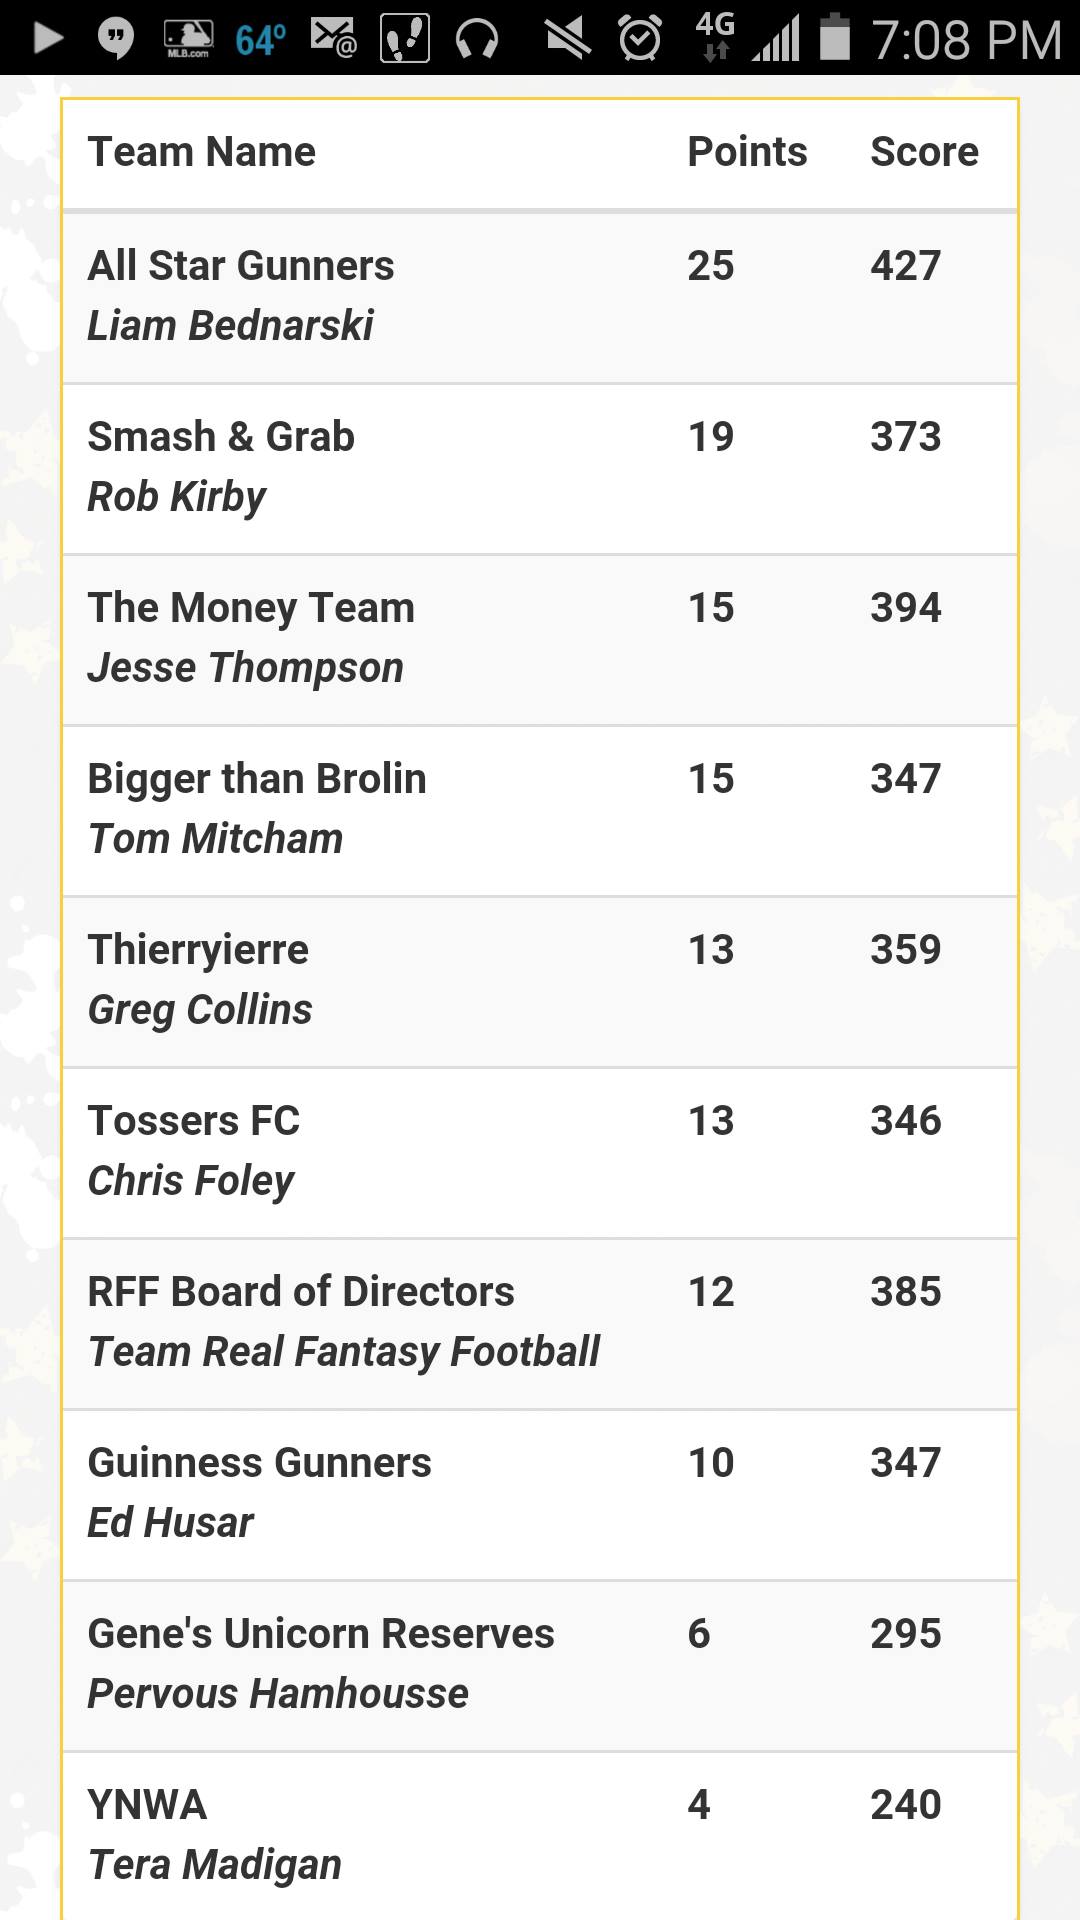
Task: Open the 64° weather notification
Action: pyautogui.click(x=261, y=40)
